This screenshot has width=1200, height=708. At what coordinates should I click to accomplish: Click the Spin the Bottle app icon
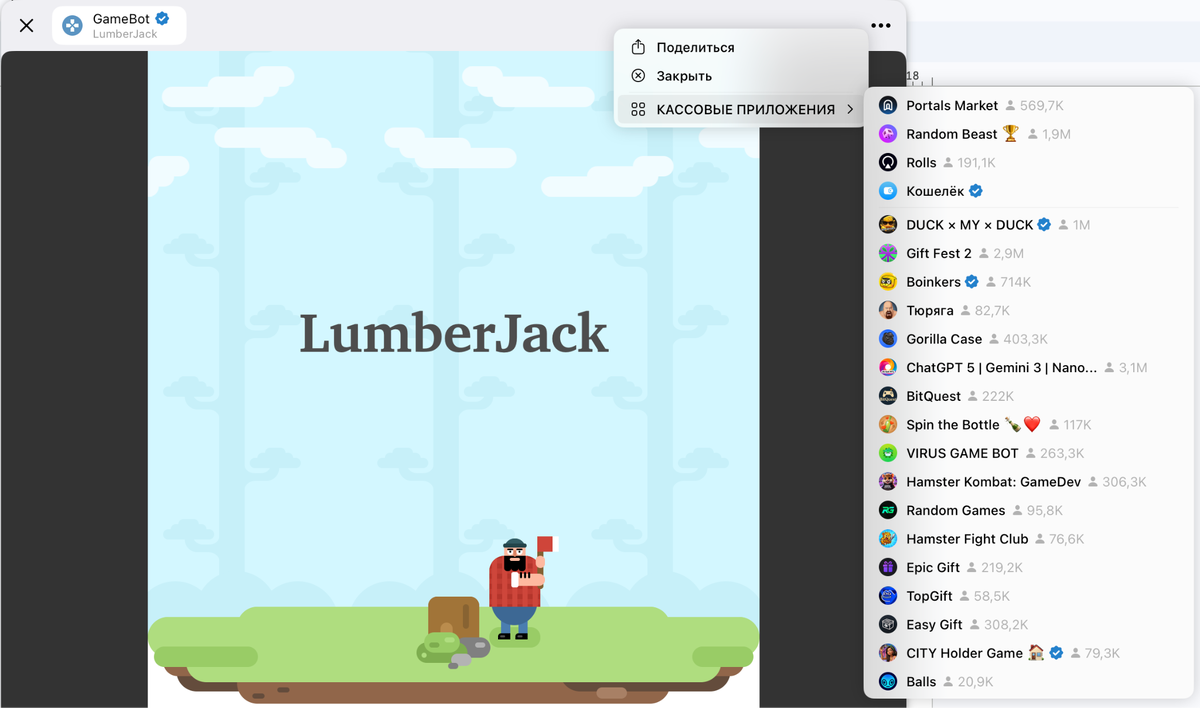tap(888, 424)
